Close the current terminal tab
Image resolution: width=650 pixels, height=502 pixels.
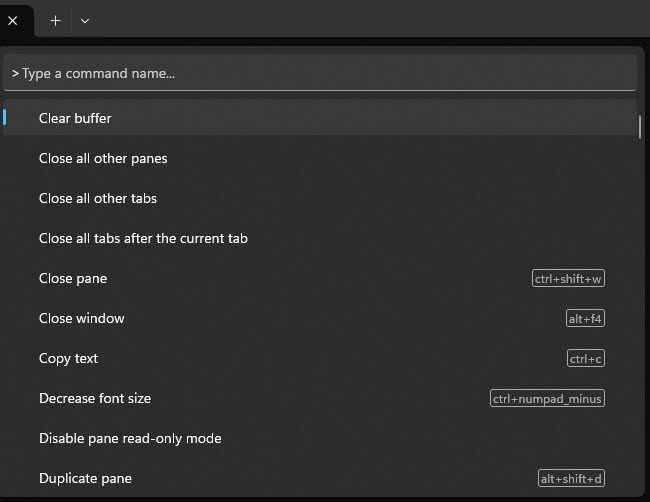(12, 20)
